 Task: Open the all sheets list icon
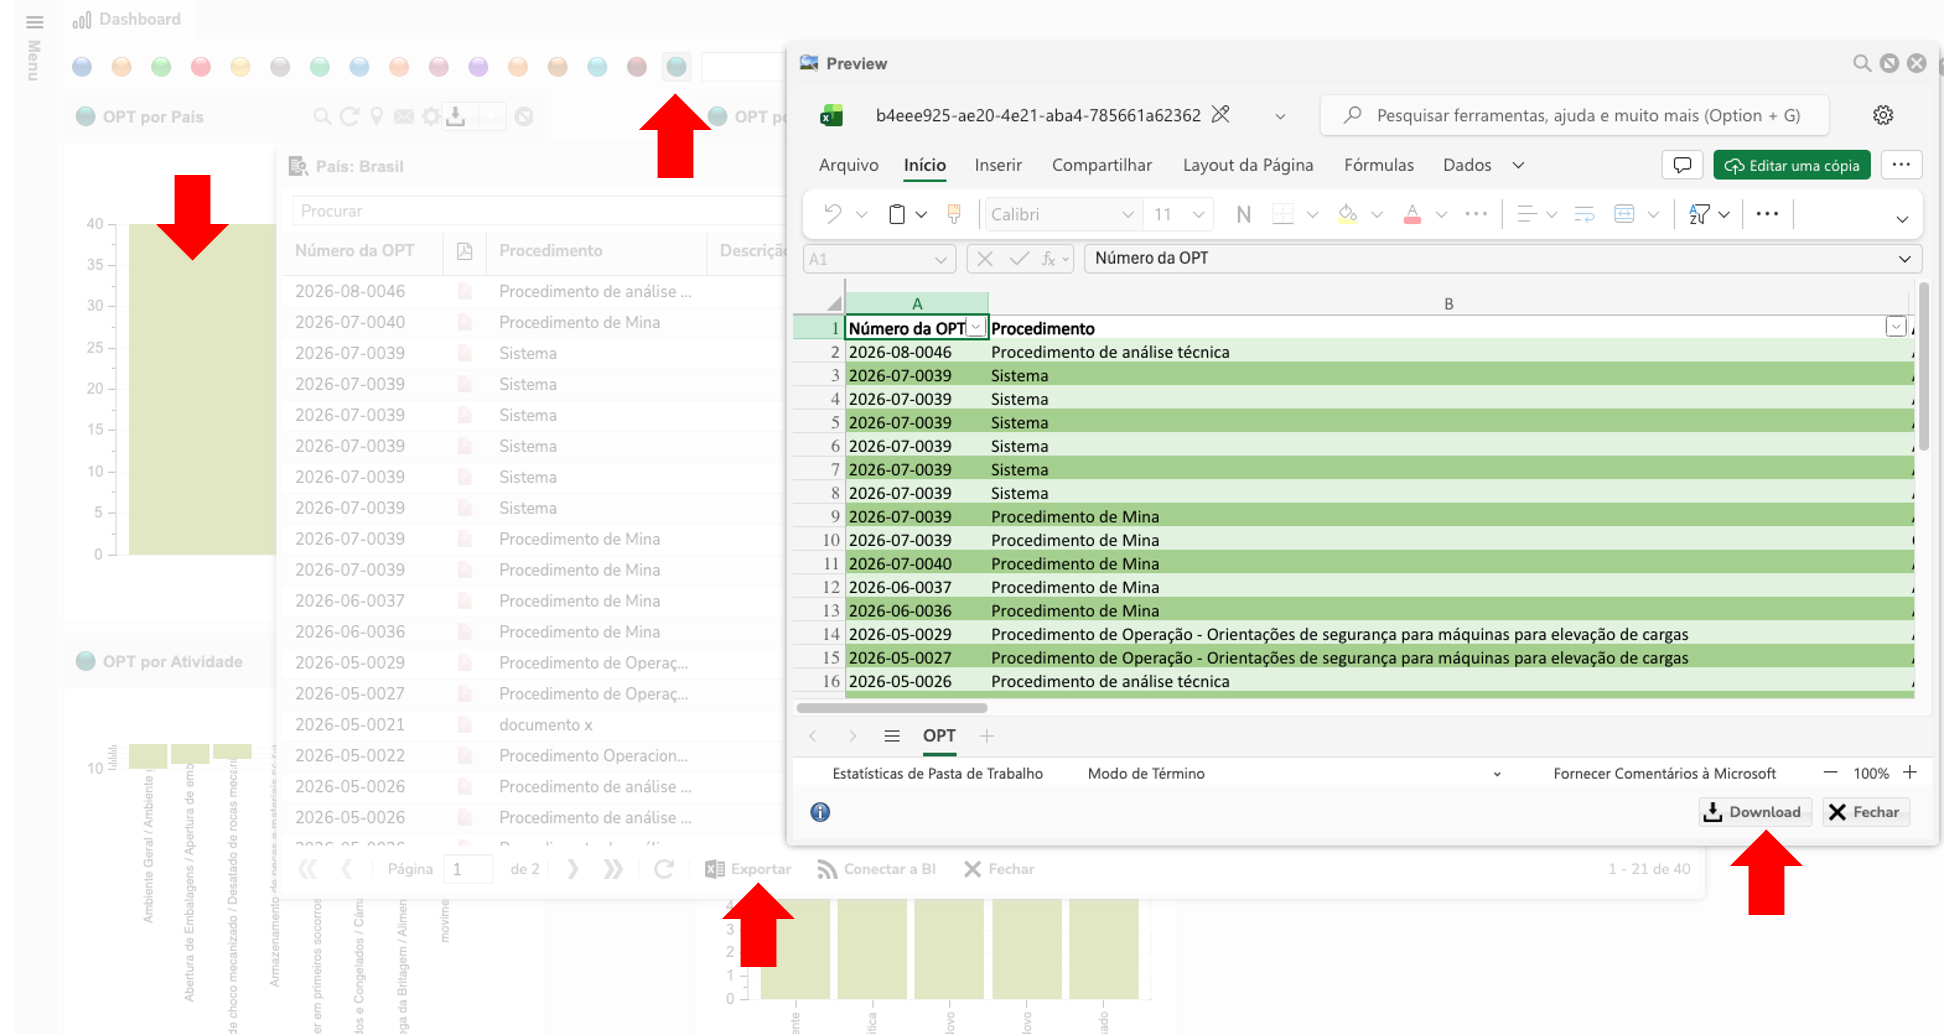pos(892,736)
